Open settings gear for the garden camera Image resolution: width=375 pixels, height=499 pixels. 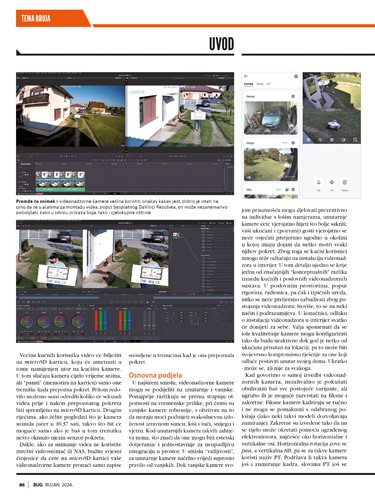tap(293, 143)
